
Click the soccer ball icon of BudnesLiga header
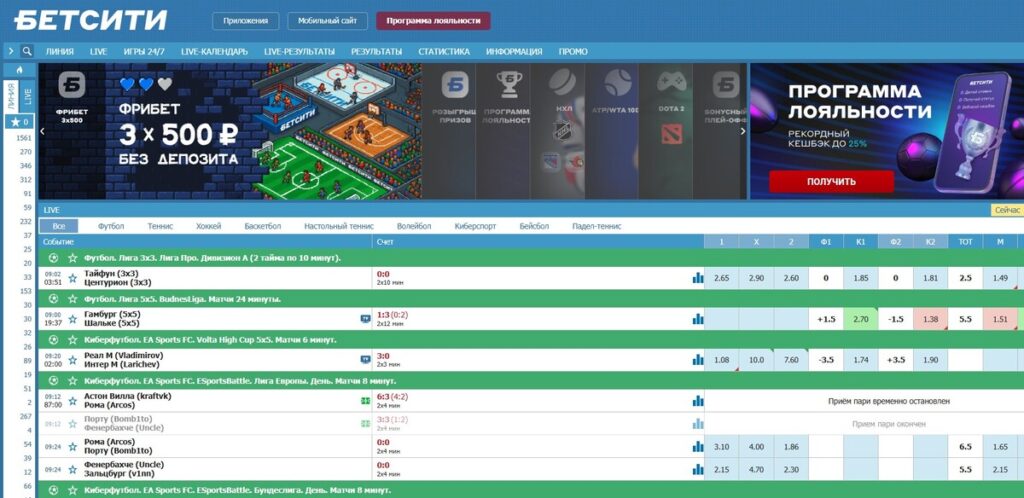point(54,299)
